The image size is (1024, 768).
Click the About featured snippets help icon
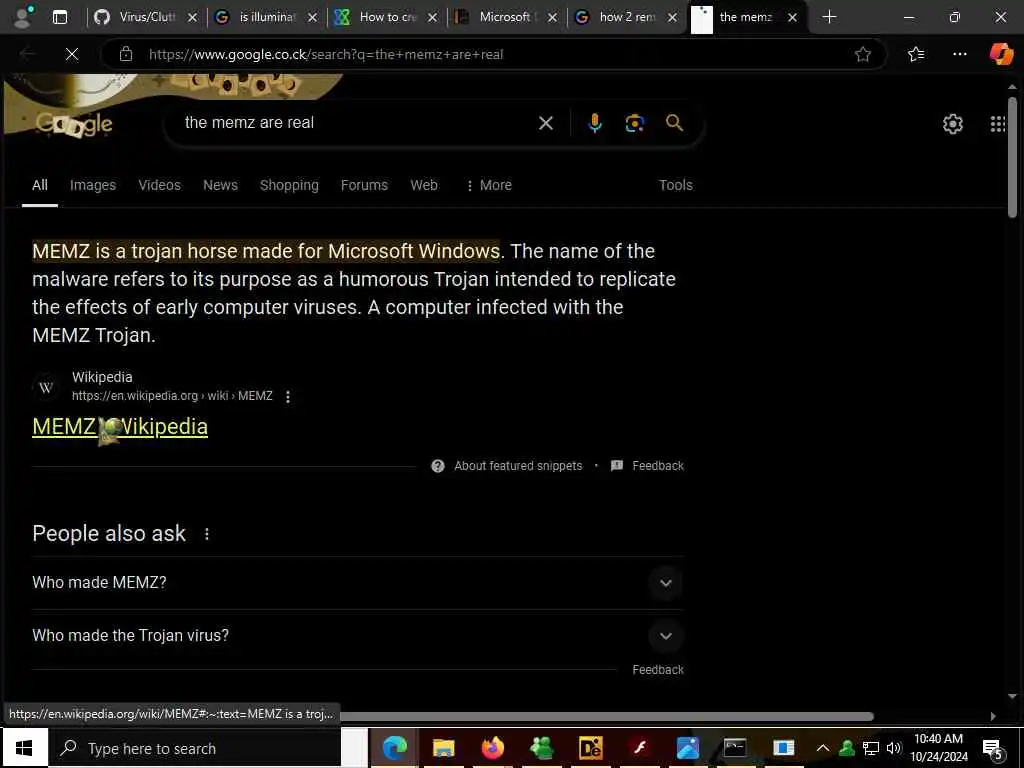coord(438,466)
